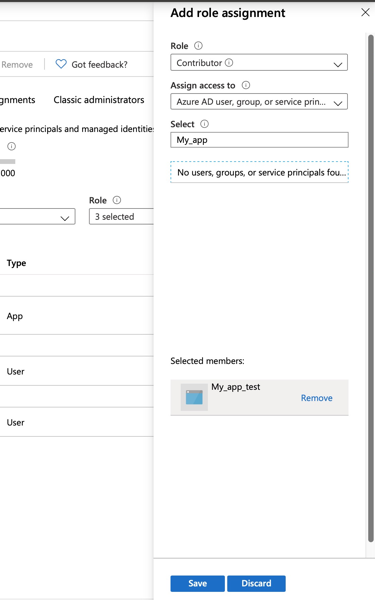Remove My_app_test from selected members
The width and height of the screenshot is (375, 600).
(316, 398)
